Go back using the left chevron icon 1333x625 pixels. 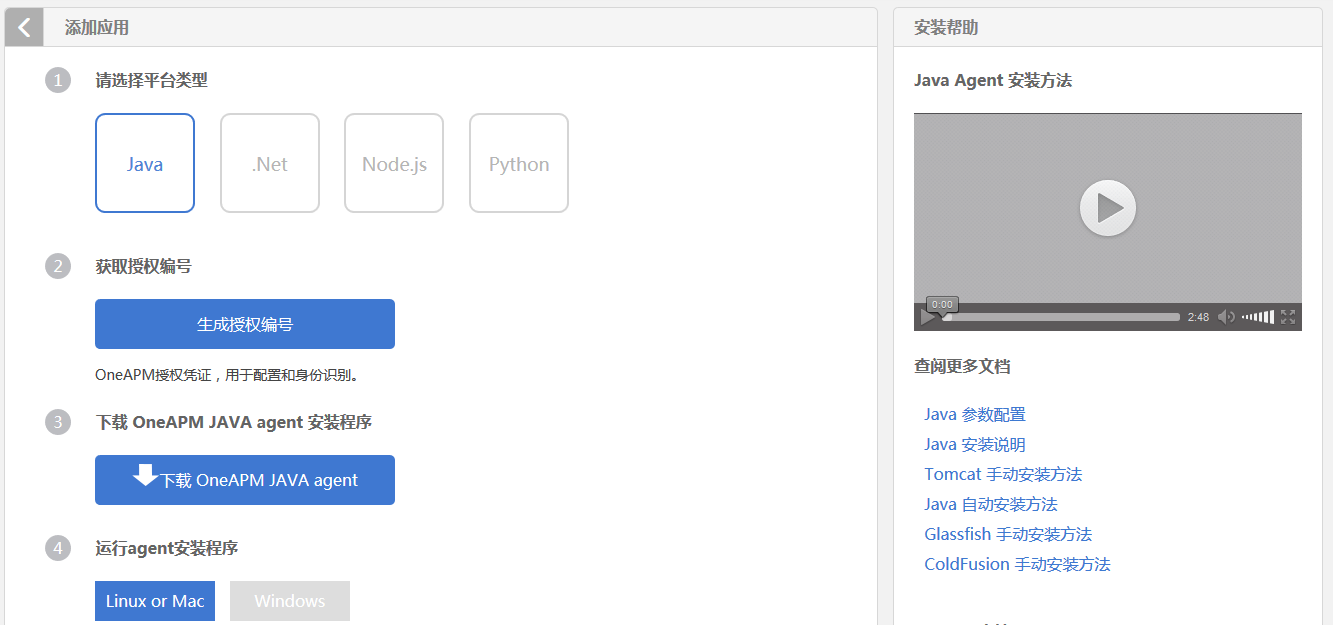24,27
